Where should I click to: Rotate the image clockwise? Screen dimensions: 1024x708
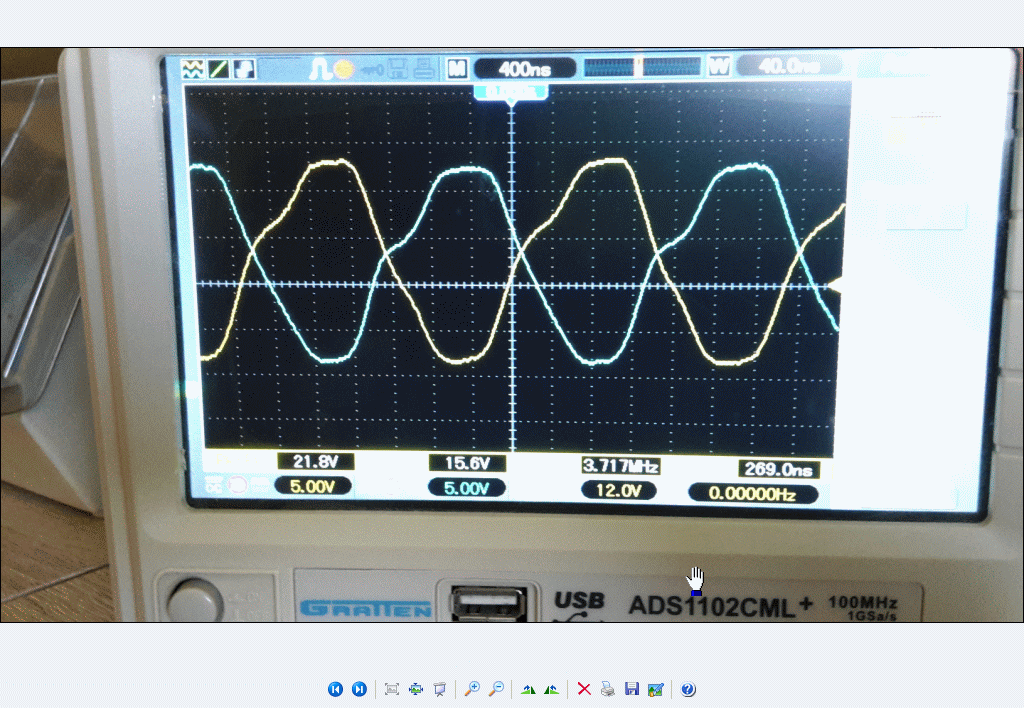pos(528,689)
